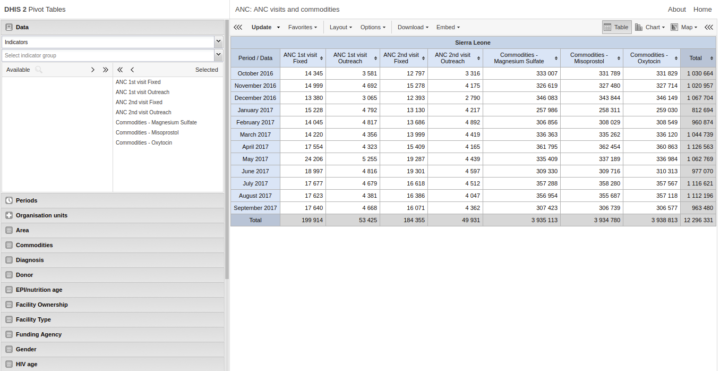Click right-side triple-chevron panel toggle icon
The width and height of the screenshot is (720, 371).
pos(709,28)
